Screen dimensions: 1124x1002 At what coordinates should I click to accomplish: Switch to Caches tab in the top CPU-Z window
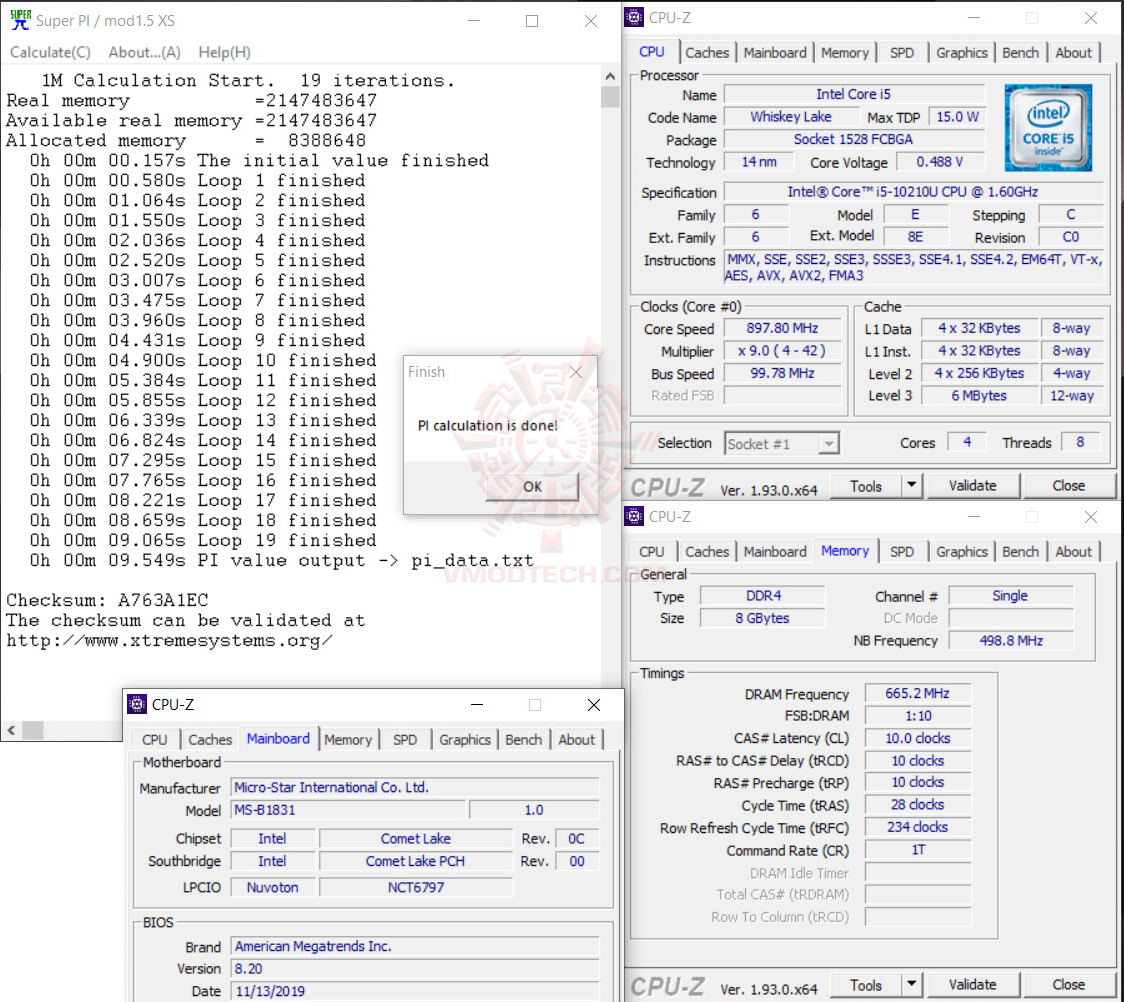[707, 52]
